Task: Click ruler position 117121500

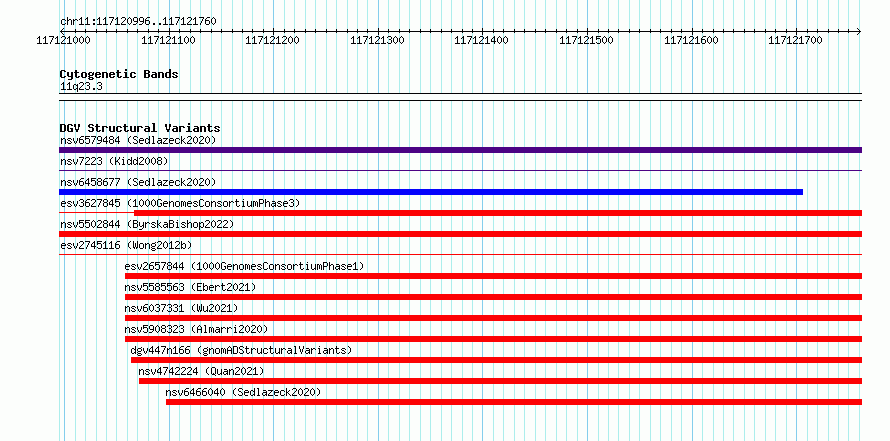Action: tap(587, 40)
